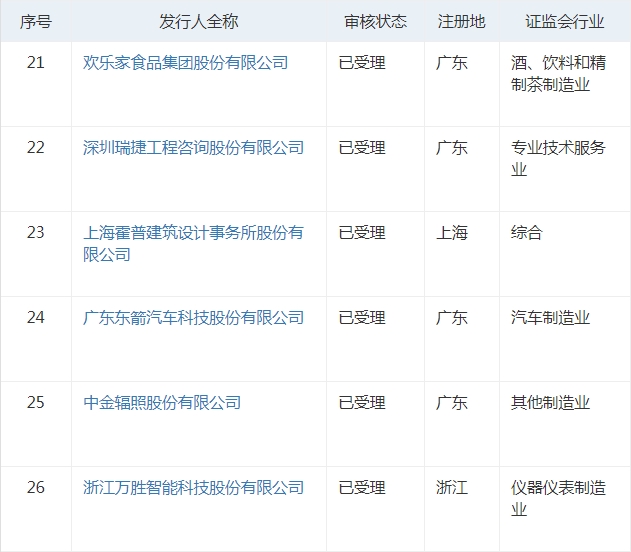Click 上海 location in row 23
Image resolution: width=631 pixels, height=552 pixels.
[452, 233]
